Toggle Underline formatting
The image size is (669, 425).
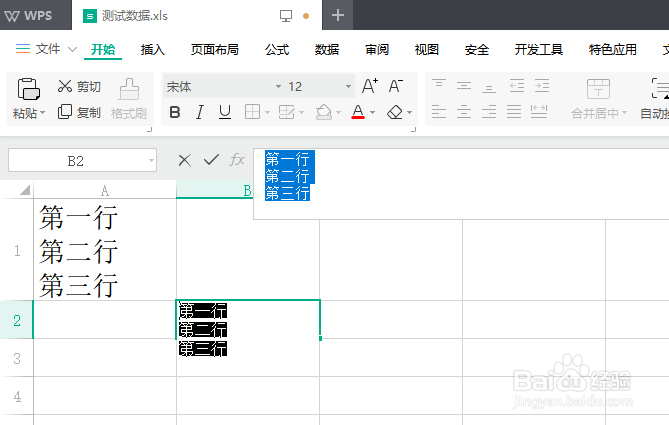click(x=225, y=112)
